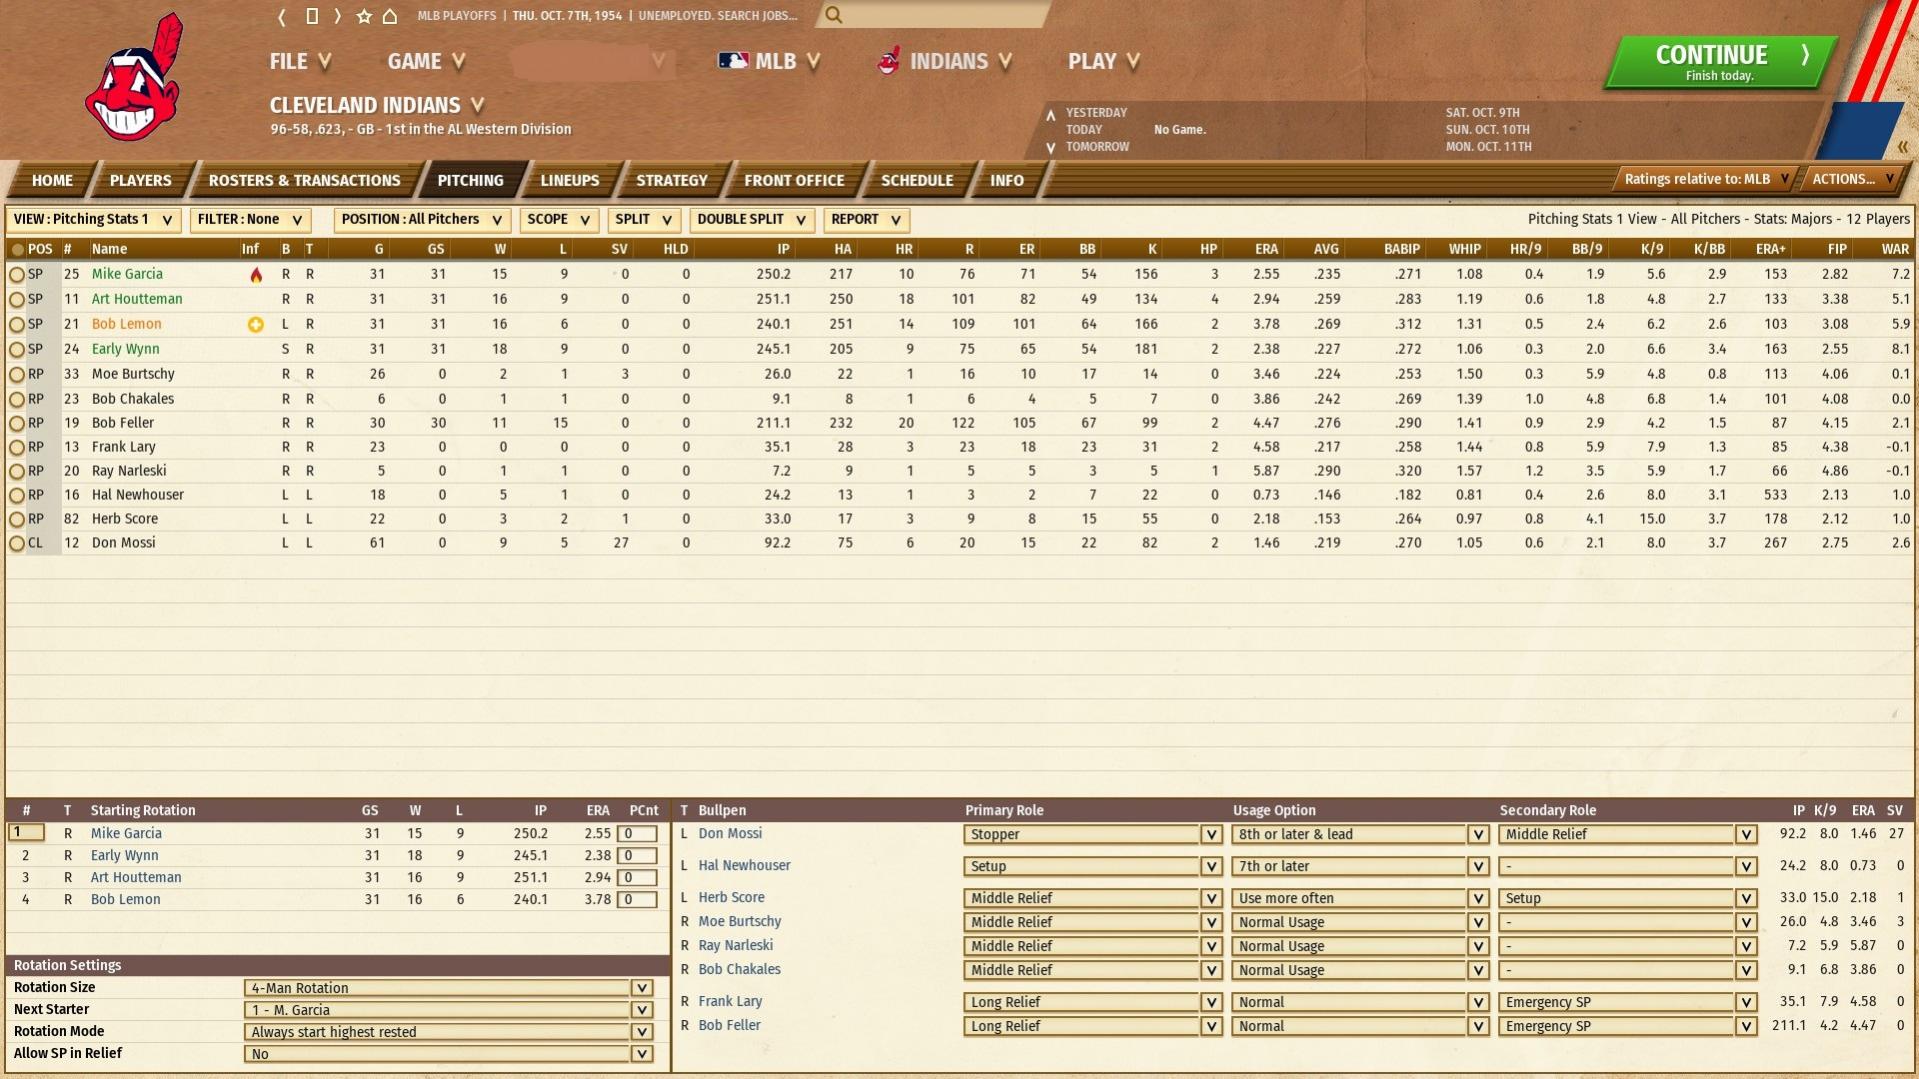The image size is (1919, 1079).
Task: Open the FILTER: None dropdown
Action: pyautogui.click(x=250, y=219)
